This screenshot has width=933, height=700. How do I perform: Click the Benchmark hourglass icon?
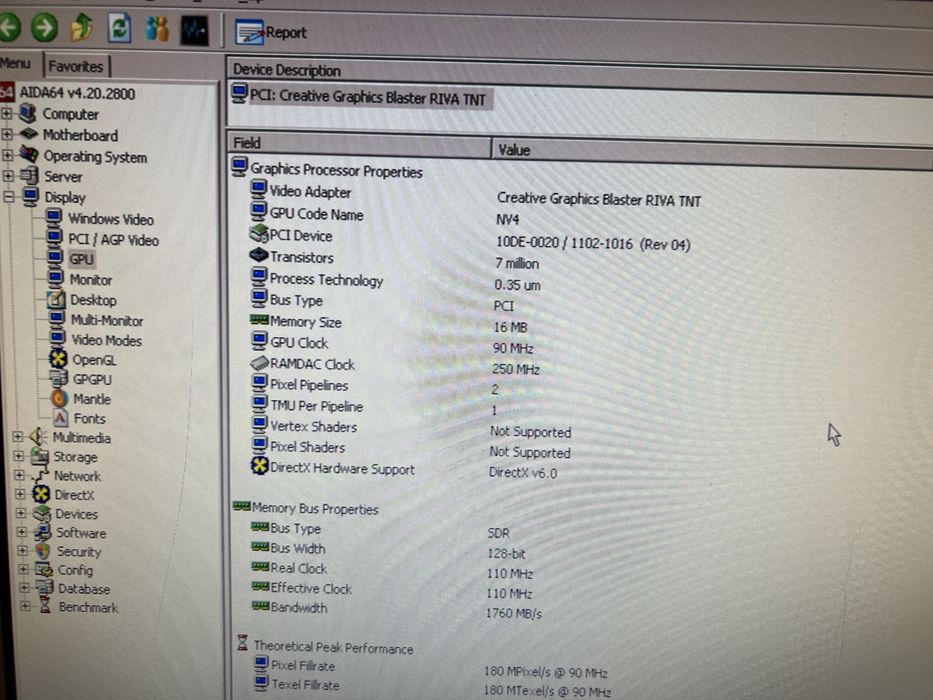coord(45,607)
